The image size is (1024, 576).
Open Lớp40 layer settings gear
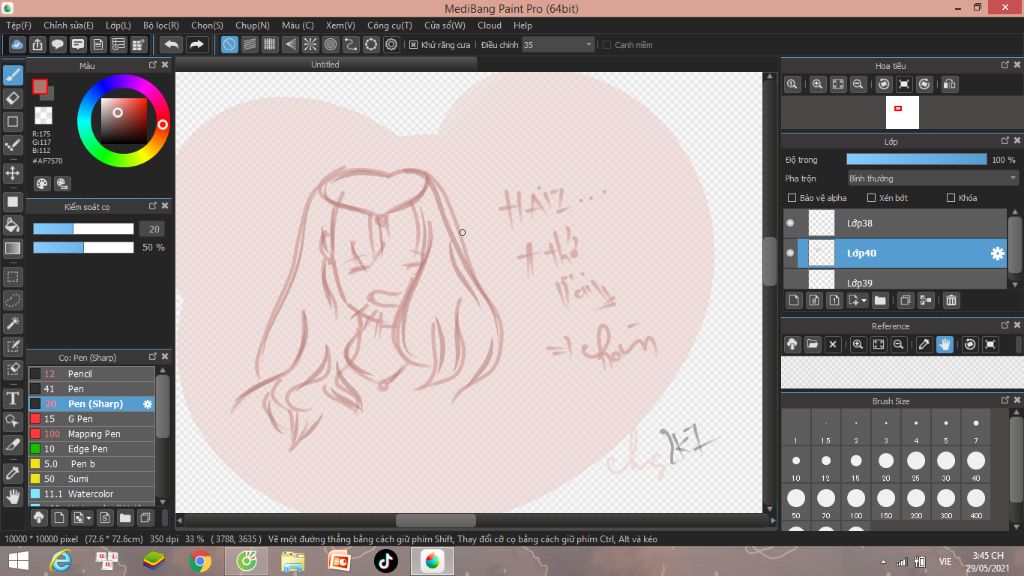click(x=997, y=253)
